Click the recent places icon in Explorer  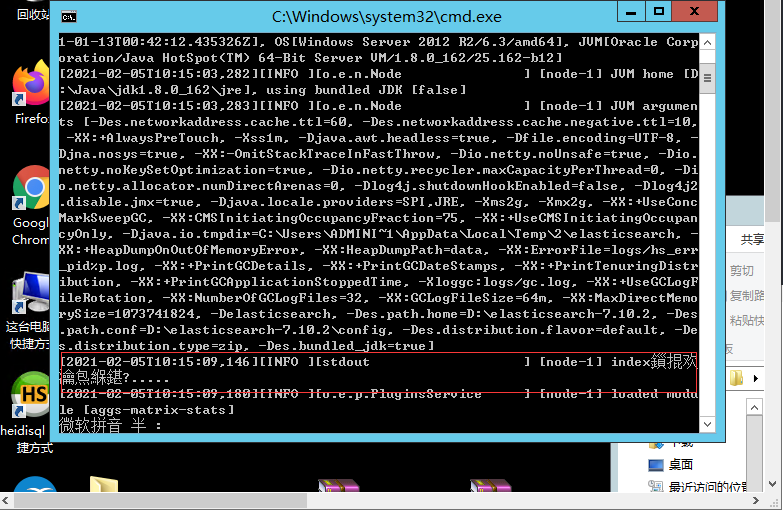tap(656, 486)
